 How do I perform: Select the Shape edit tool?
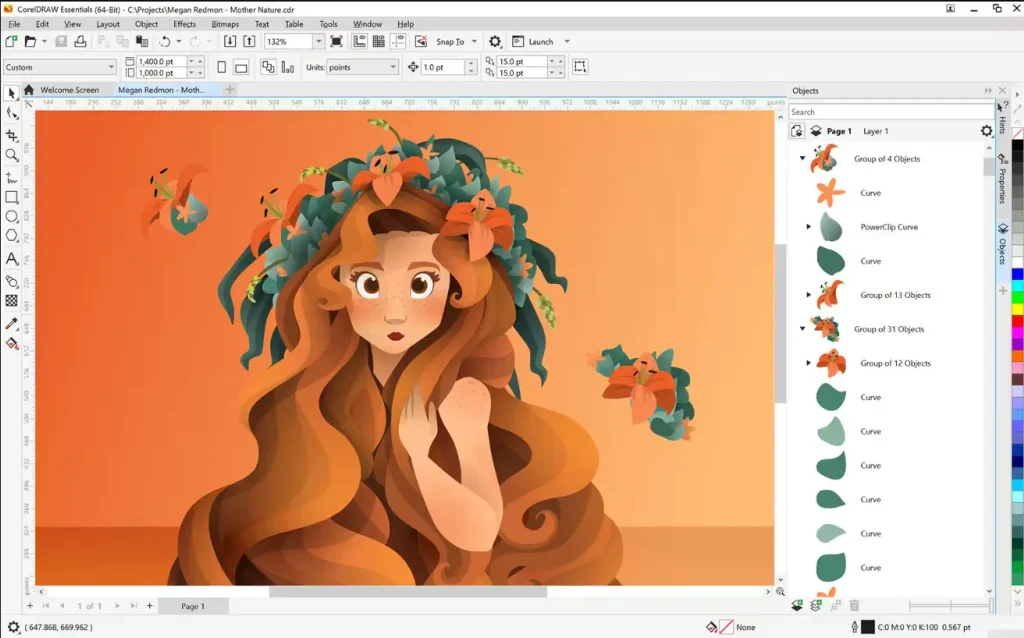coord(11,114)
